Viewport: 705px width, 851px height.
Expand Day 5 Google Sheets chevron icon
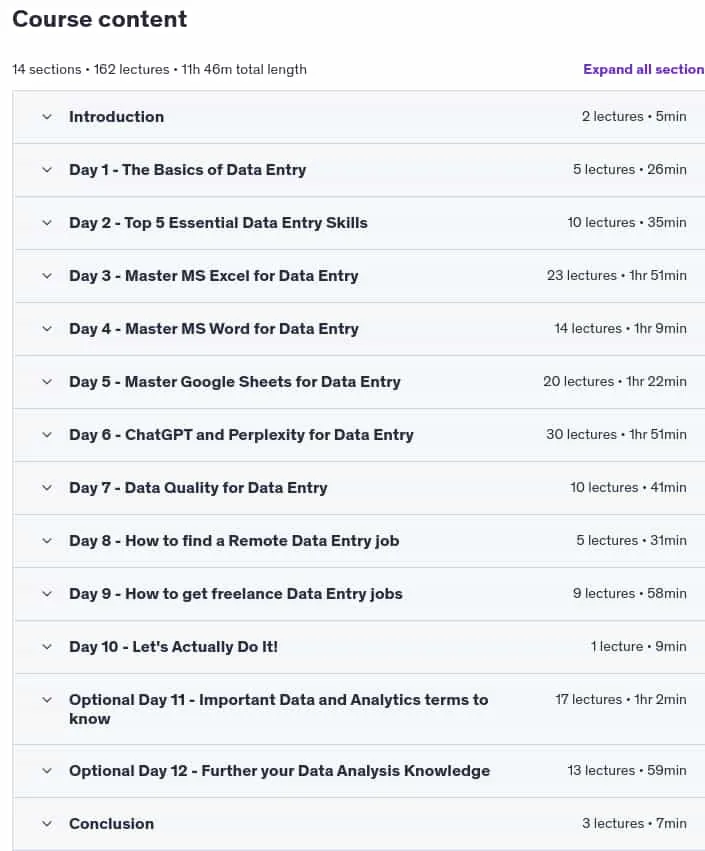pos(47,382)
